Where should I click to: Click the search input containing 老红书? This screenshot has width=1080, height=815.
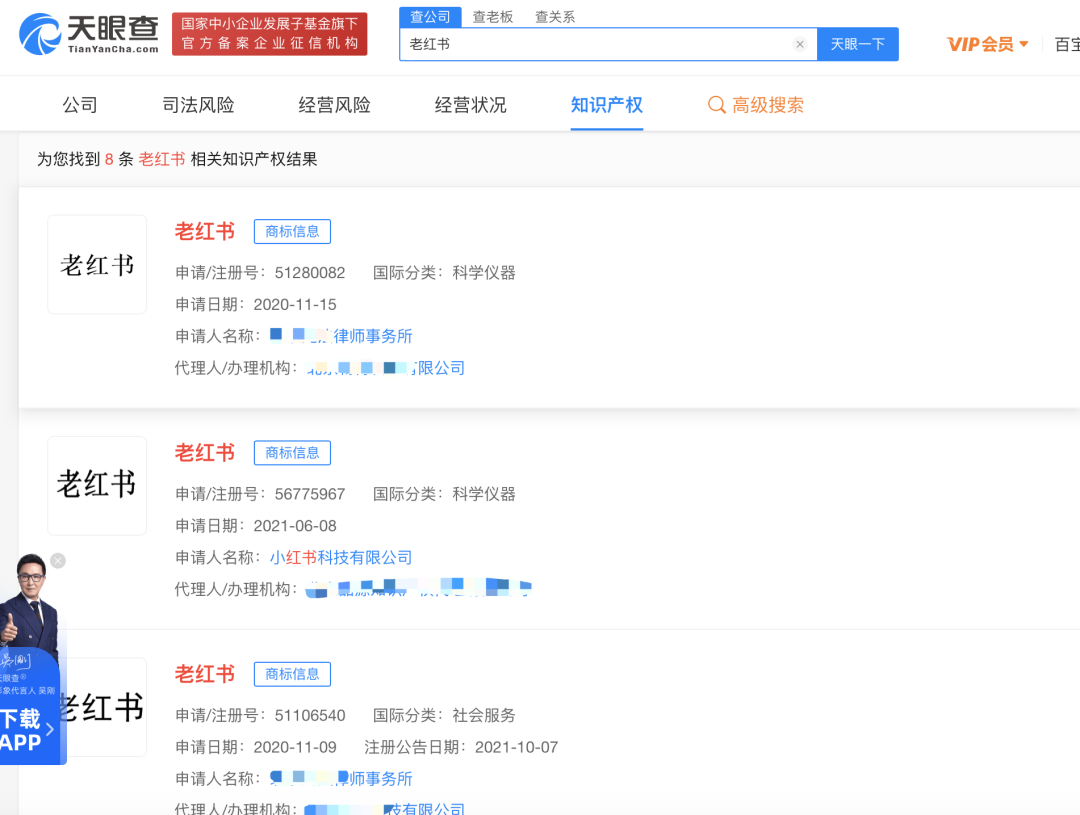tap(600, 44)
